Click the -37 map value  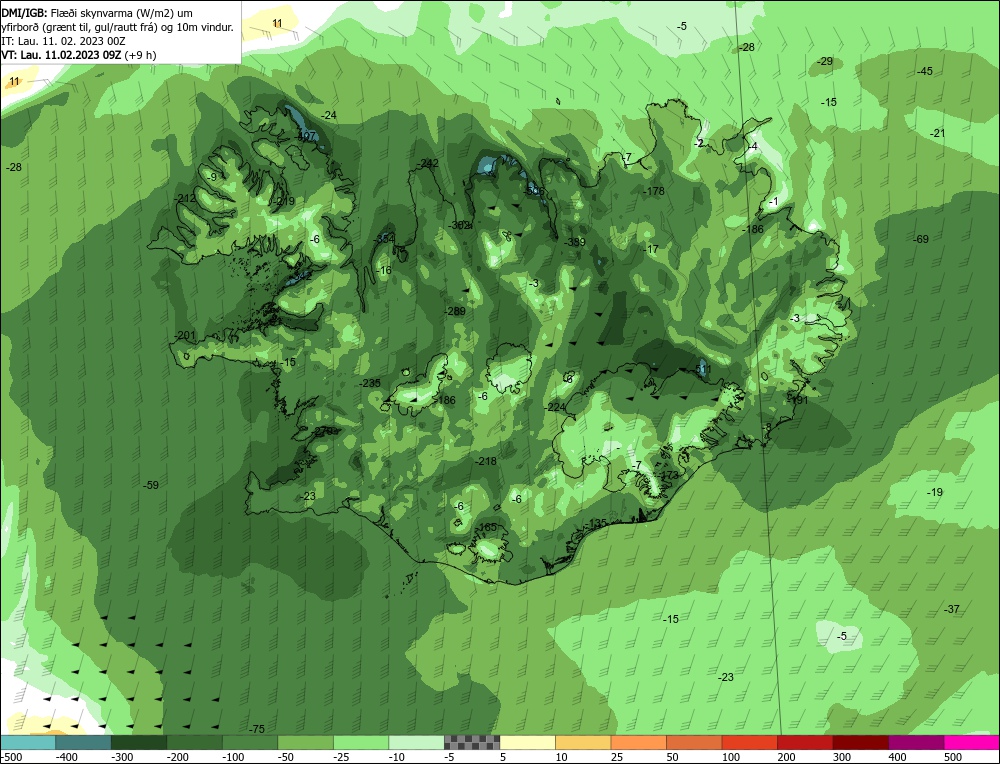pyautogui.click(x=952, y=610)
